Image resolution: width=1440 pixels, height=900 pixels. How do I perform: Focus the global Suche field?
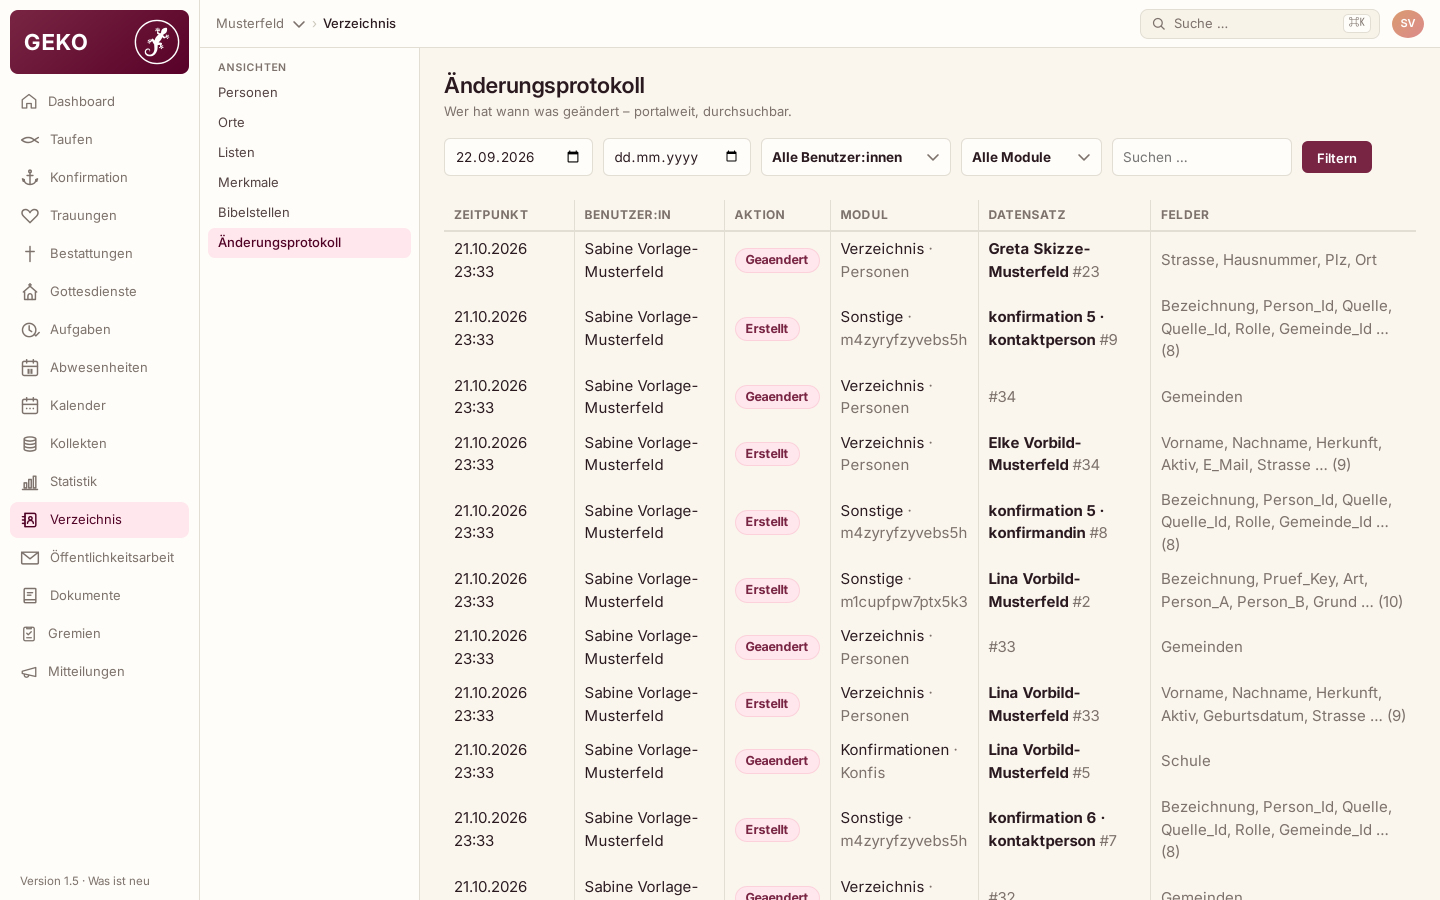coord(1259,23)
